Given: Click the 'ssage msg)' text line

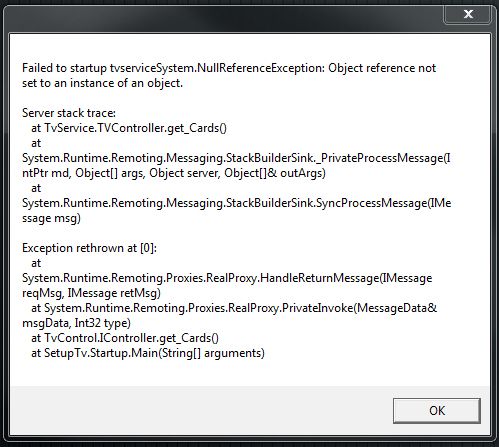Looking at the screenshot, I should point(51,218).
